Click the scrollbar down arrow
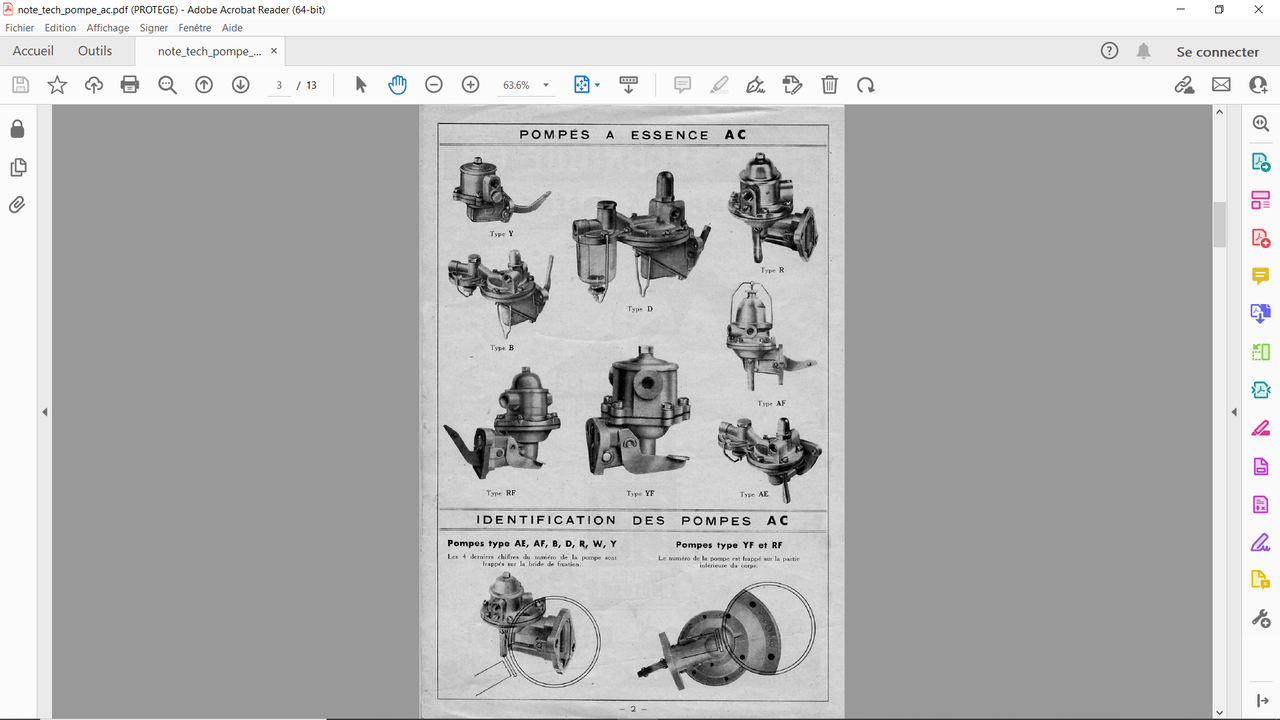Viewport: 1280px width, 720px height. coord(1219,712)
